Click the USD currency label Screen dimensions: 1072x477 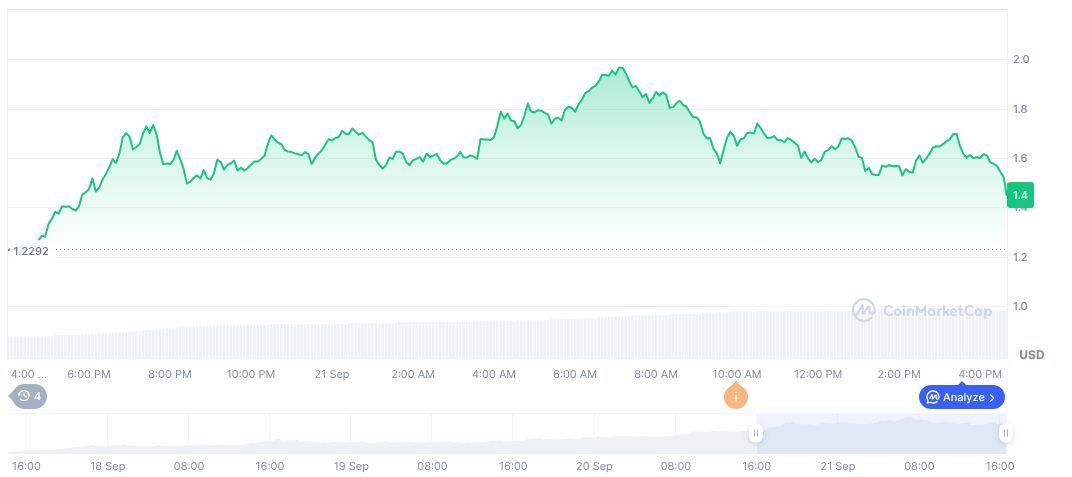1031,355
